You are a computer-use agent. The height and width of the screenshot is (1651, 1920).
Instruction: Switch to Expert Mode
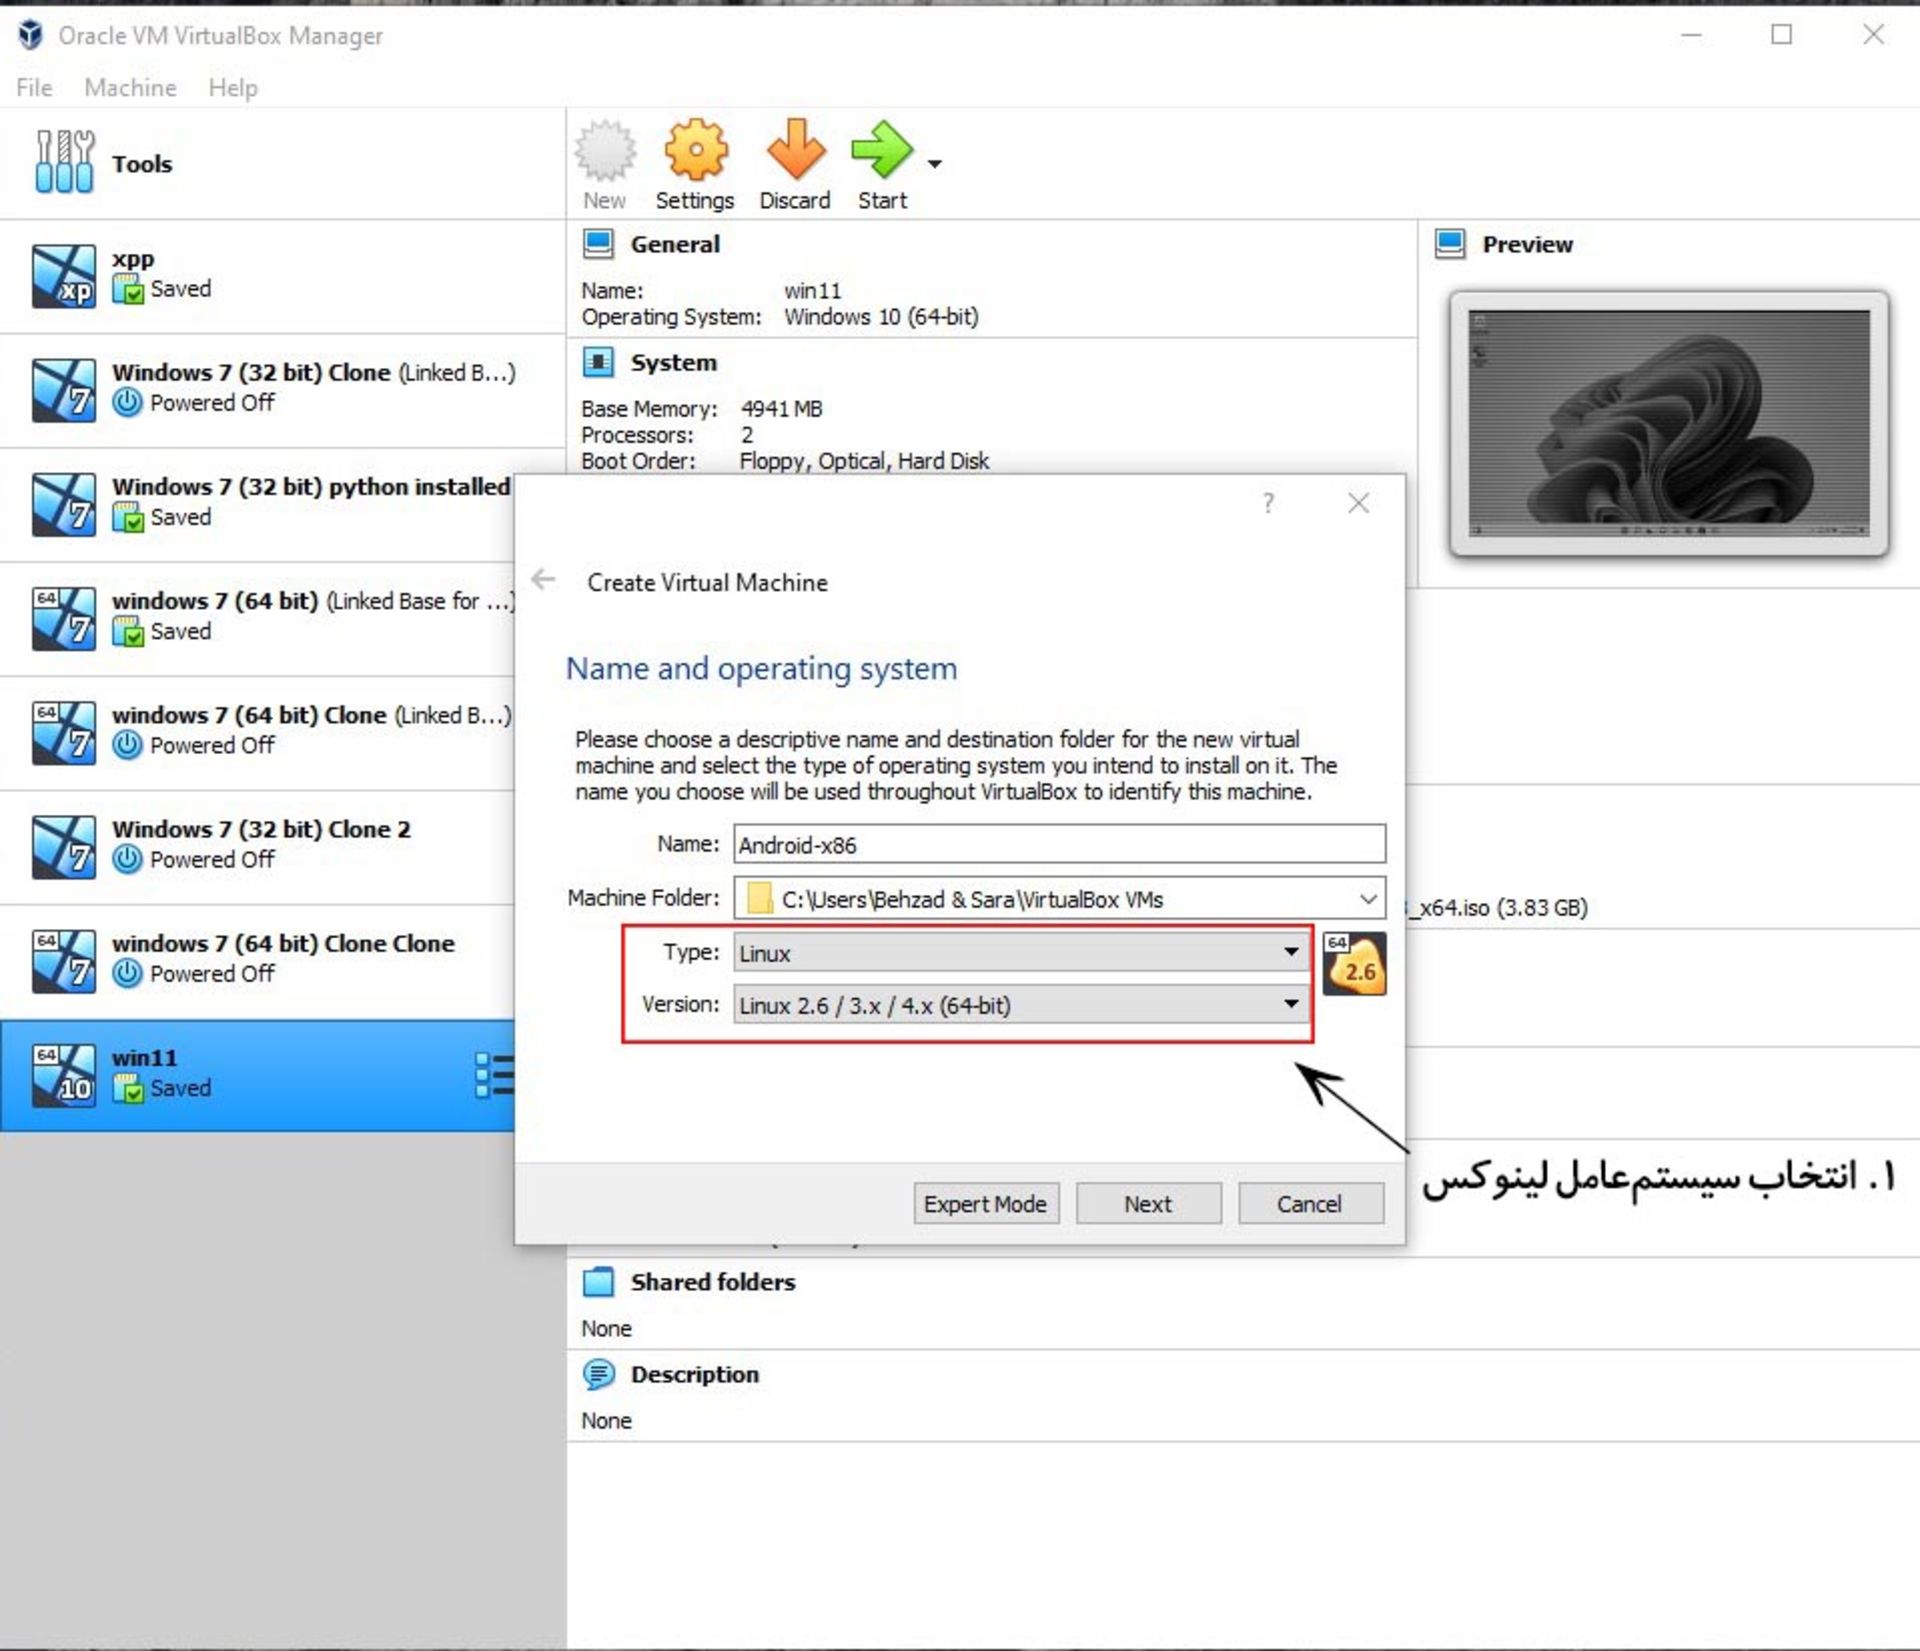[986, 1203]
